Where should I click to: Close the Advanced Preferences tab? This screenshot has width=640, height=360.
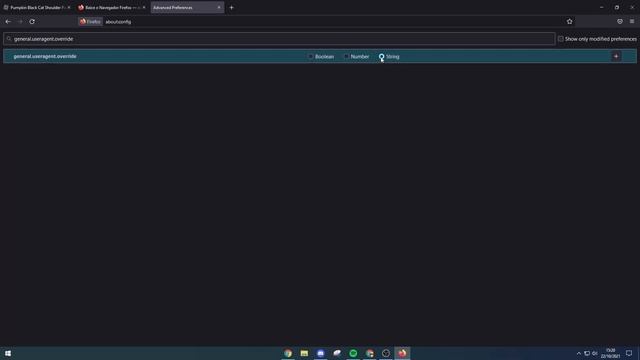(x=219, y=7)
